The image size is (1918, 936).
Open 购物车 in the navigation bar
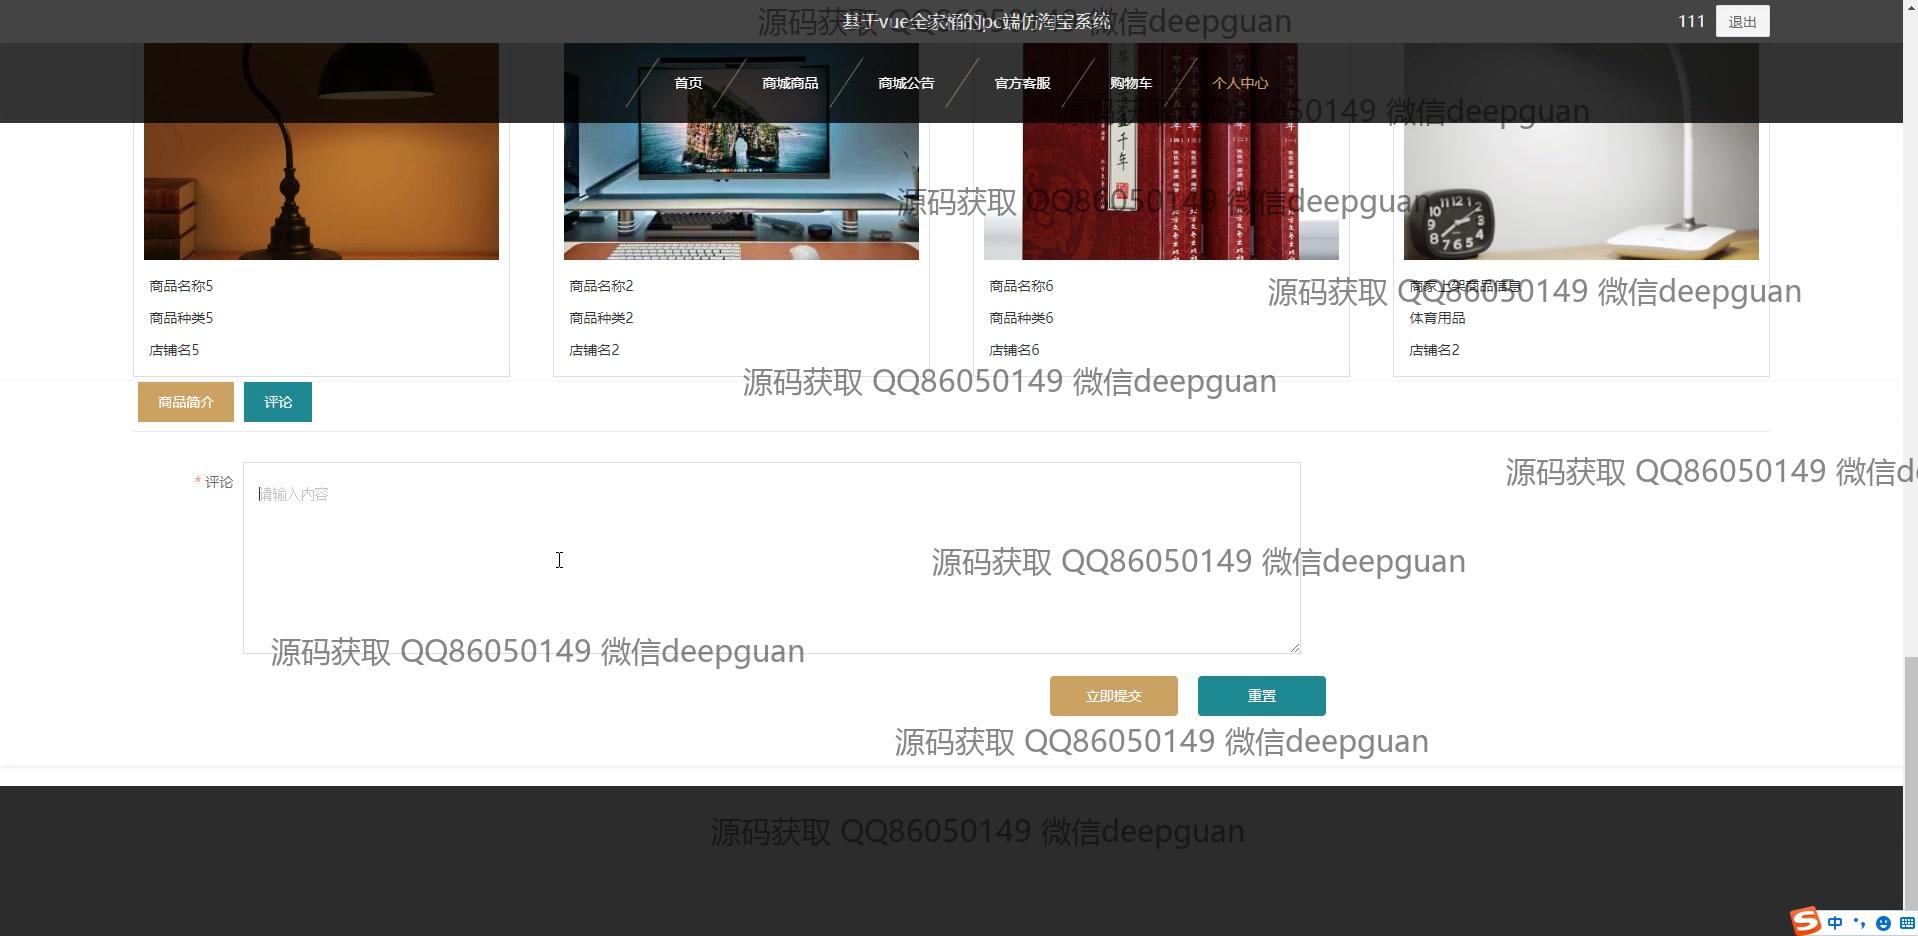pyautogui.click(x=1131, y=83)
